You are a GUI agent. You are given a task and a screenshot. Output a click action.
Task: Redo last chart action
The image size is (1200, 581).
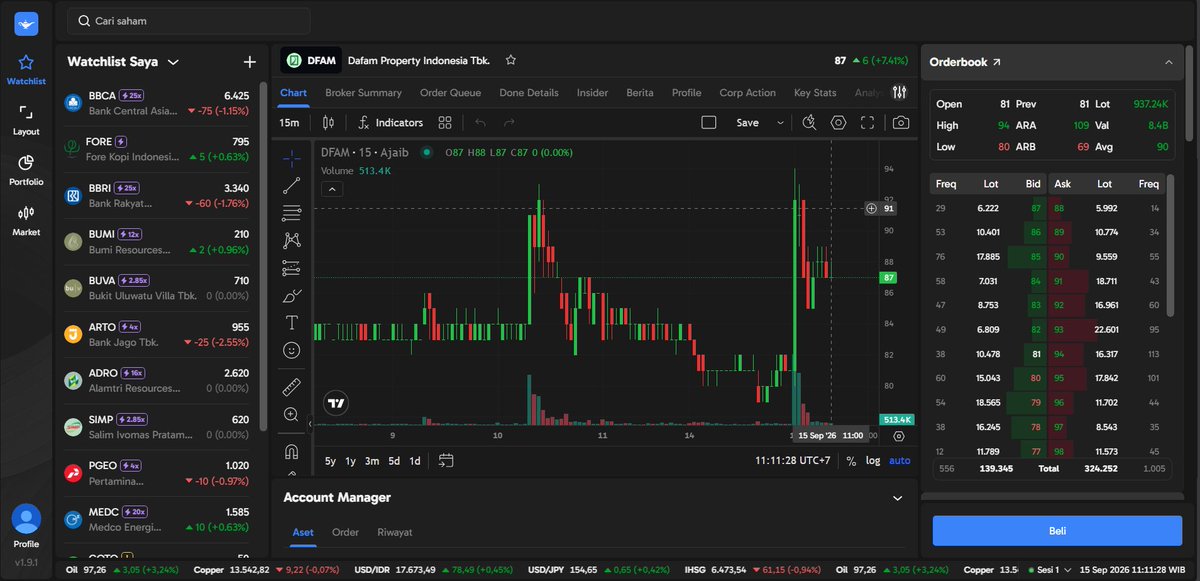pos(510,122)
